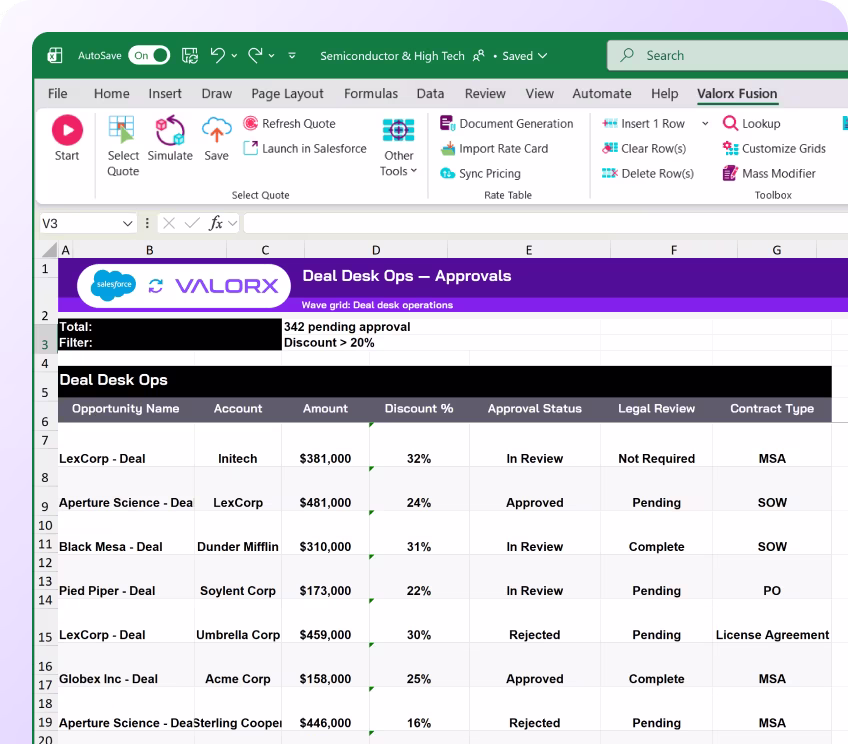Screen dimensions: 848x744
Task: Open the Page Layout tab
Action: tap(287, 94)
